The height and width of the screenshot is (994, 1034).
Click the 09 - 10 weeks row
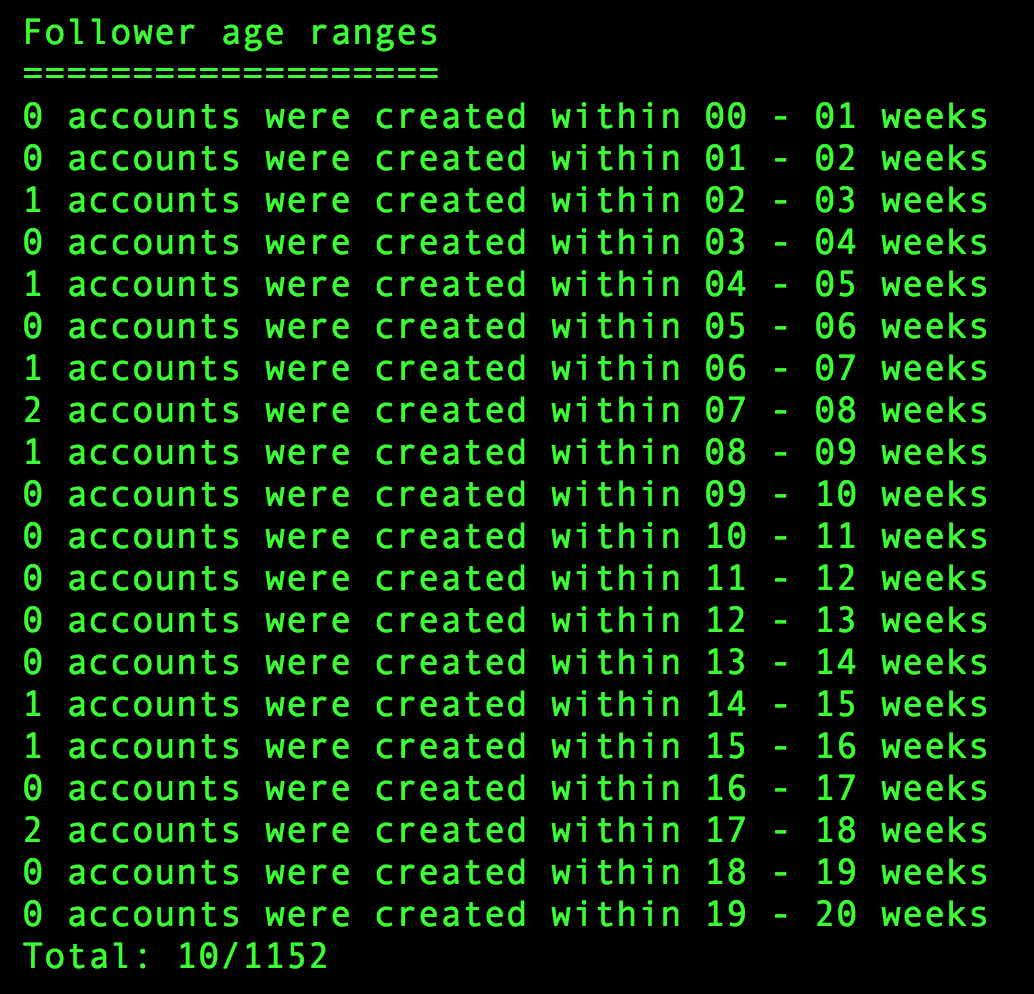[x=506, y=495]
